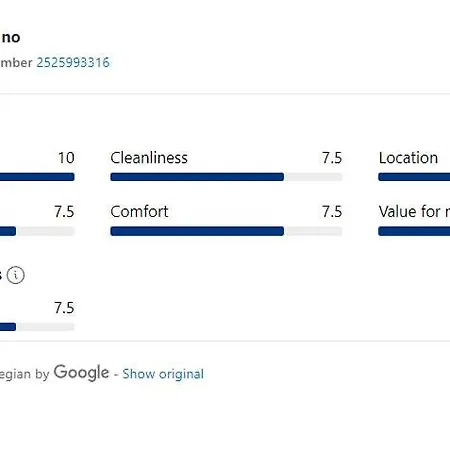Select the Location label

[408, 158]
